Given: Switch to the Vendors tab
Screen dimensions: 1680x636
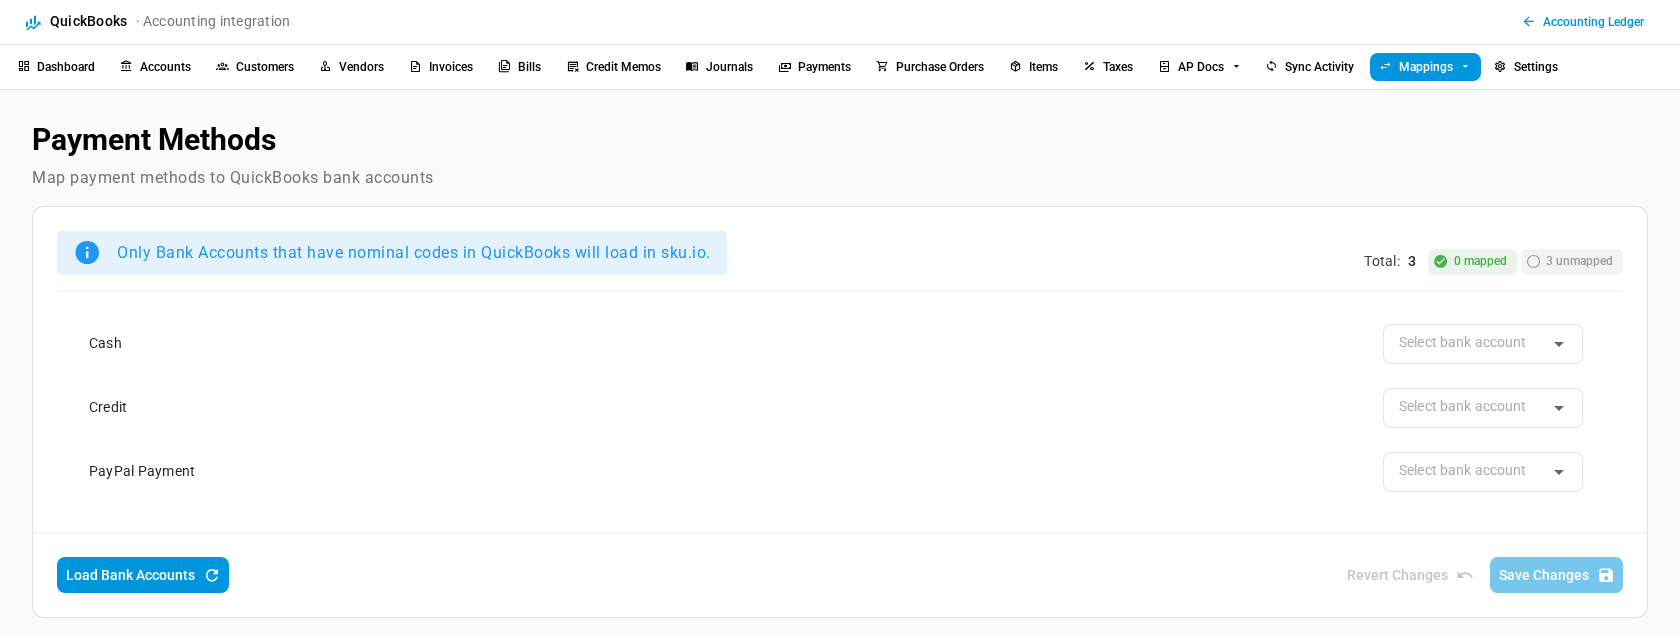Looking at the screenshot, I should coord(352,67).
